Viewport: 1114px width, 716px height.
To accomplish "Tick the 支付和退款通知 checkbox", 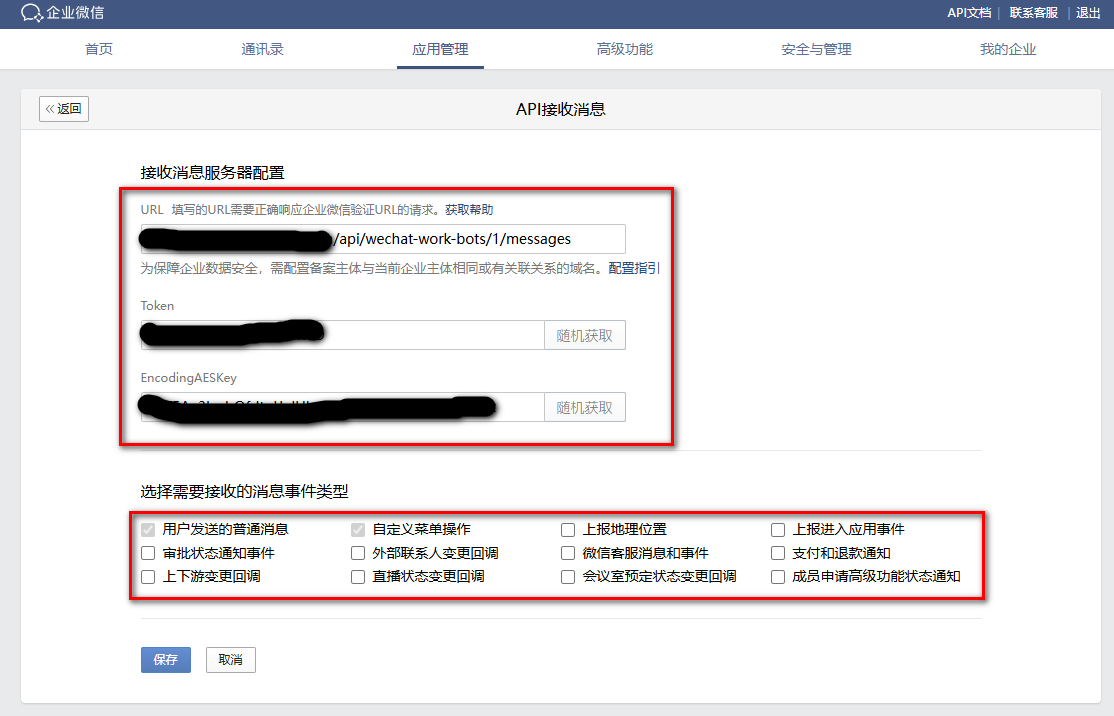I will [778, 553].
